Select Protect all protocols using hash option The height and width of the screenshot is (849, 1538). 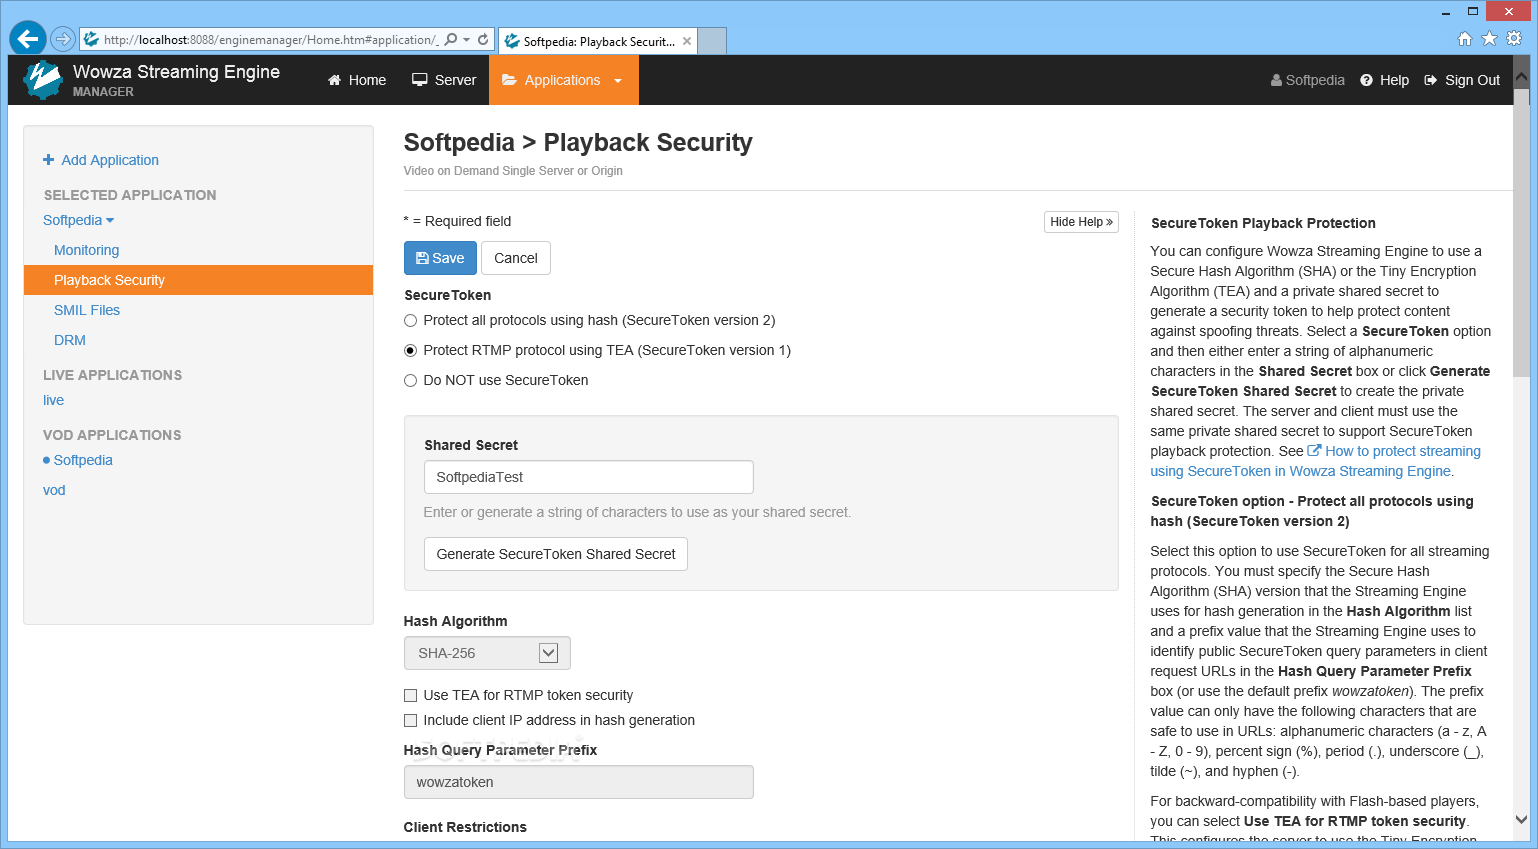tap(410, 320)
